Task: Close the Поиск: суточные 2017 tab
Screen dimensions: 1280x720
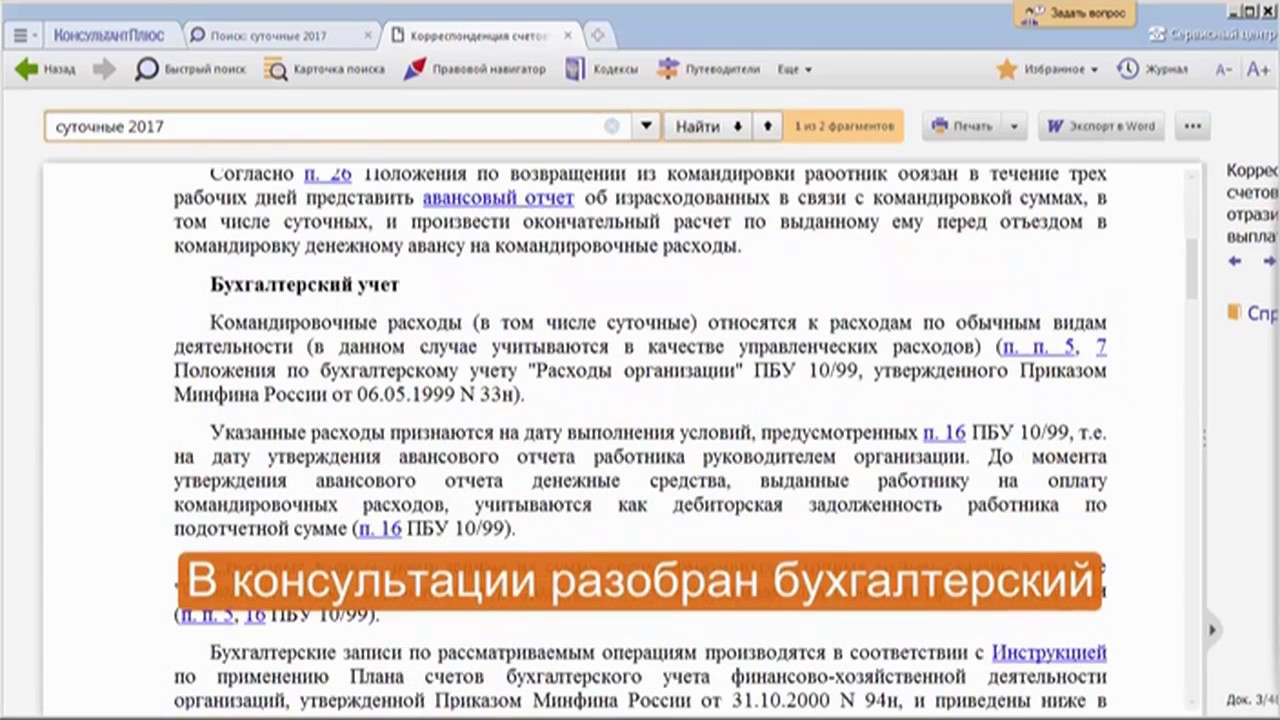Action: [x=367, y=35]
